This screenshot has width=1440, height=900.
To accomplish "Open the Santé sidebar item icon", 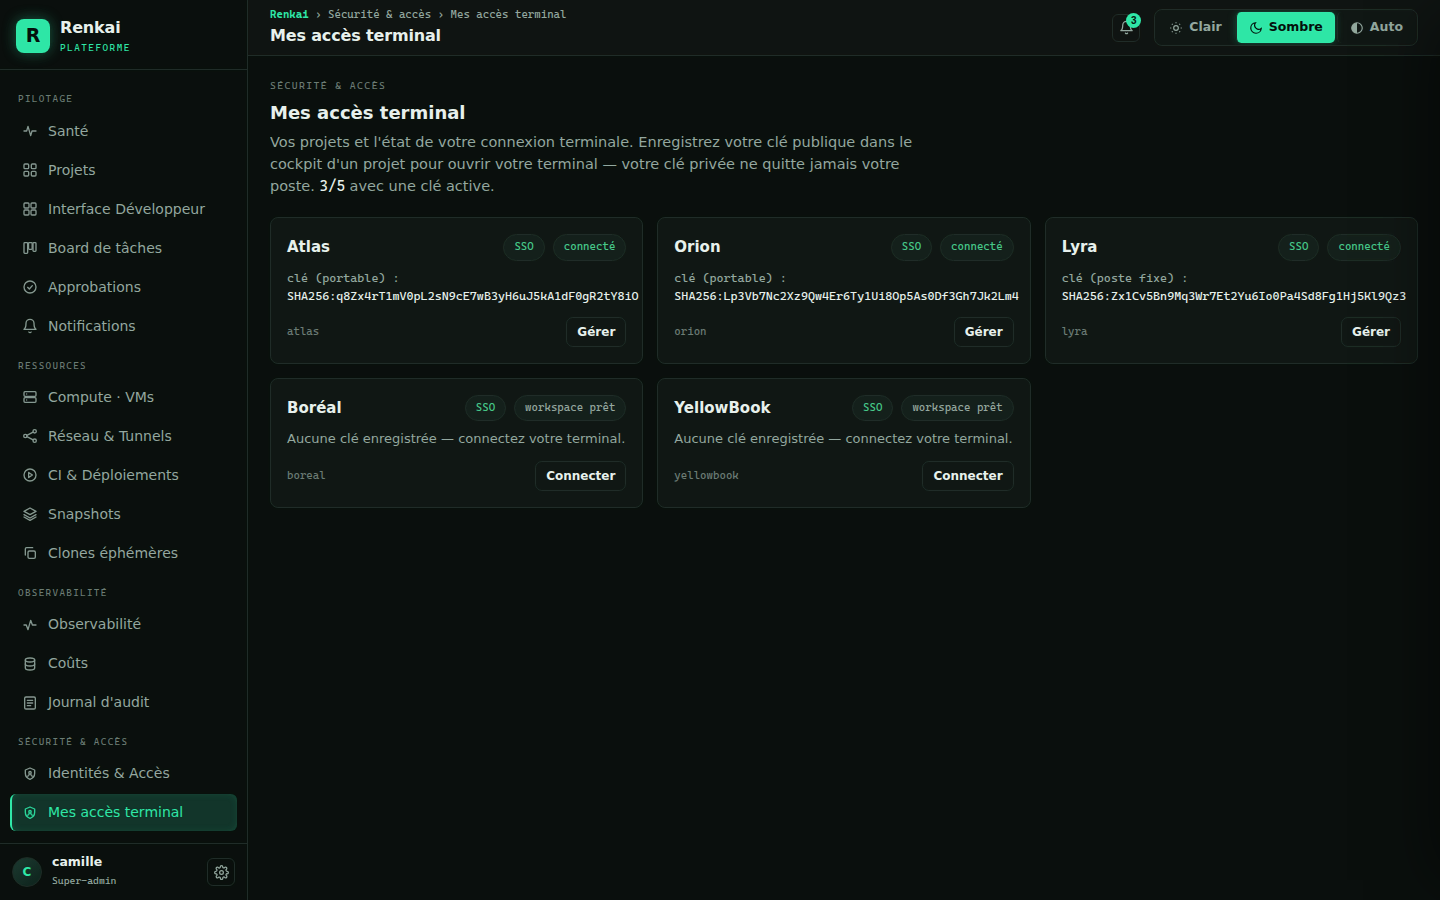I will coord(30,131).
